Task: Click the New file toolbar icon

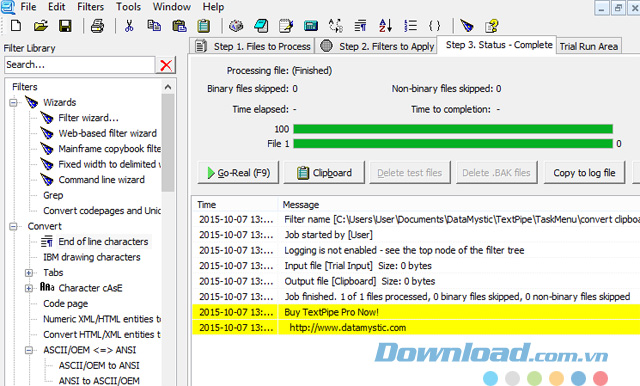Action: 16,26
